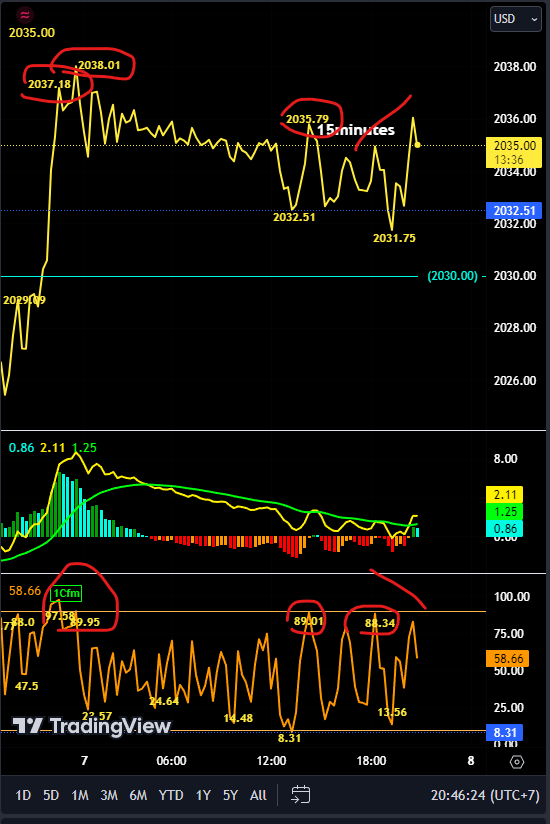Screen dimensions: 550x824
Task: Switch to 1M time range
Action: click(x=80, y=795)
